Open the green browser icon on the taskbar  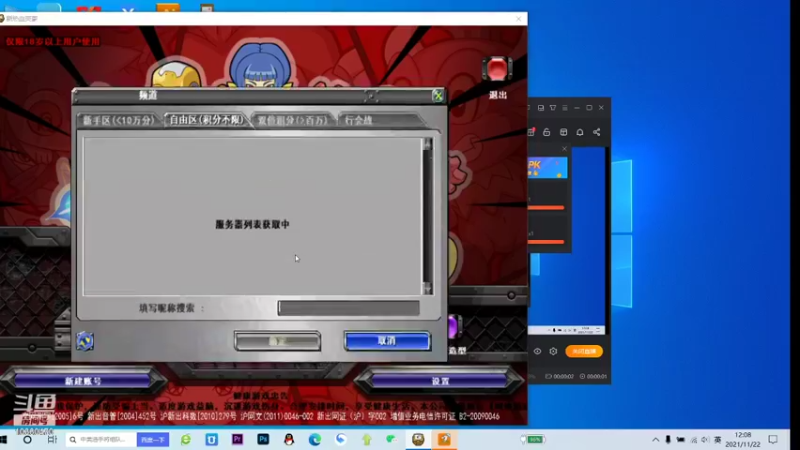pyautogui.click(x=186, y=439)
